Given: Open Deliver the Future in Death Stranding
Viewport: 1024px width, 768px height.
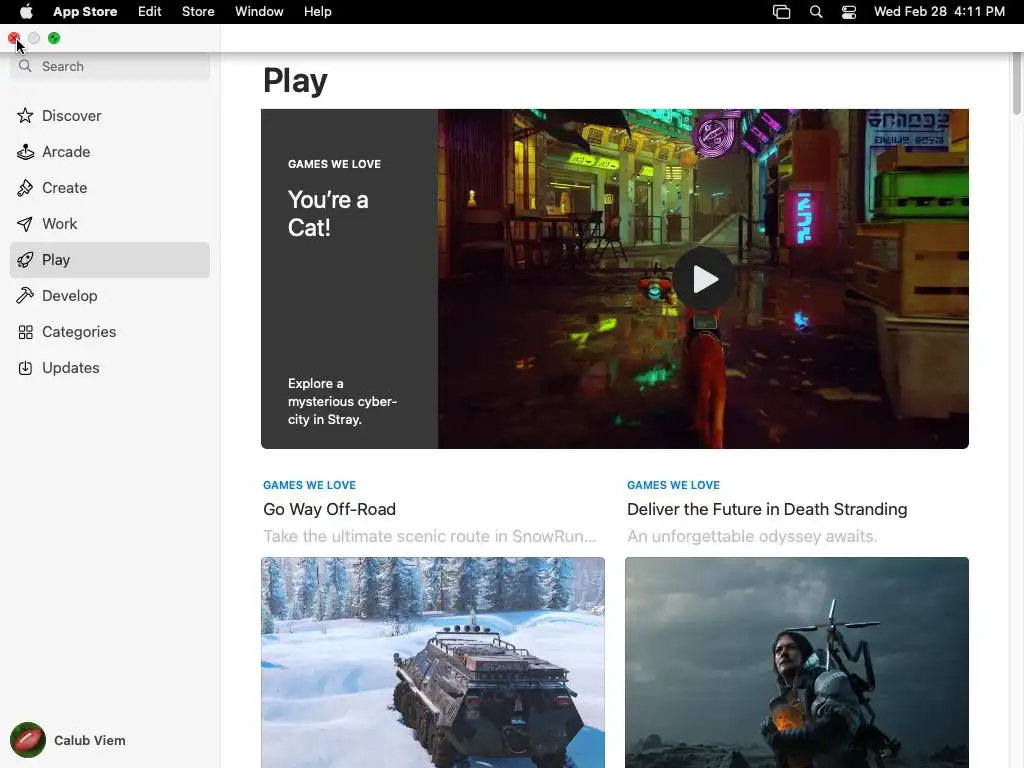Looking at the screenshot, I should pyautogui.click(x=767, y=509).
